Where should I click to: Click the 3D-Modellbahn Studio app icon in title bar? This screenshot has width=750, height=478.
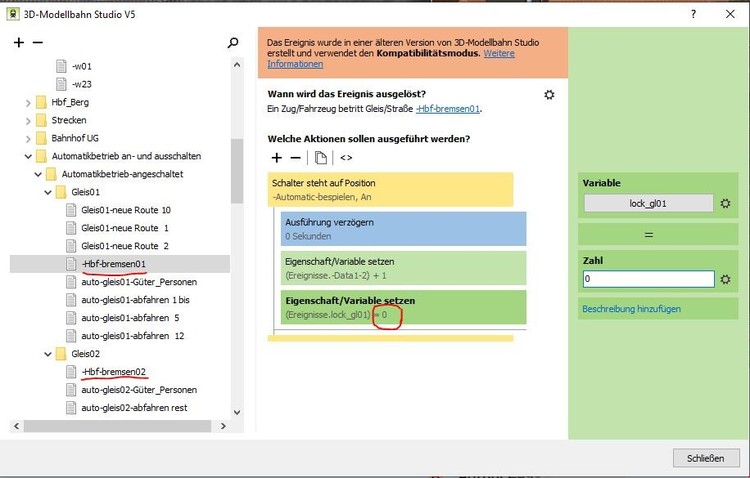tap(13, 14)
